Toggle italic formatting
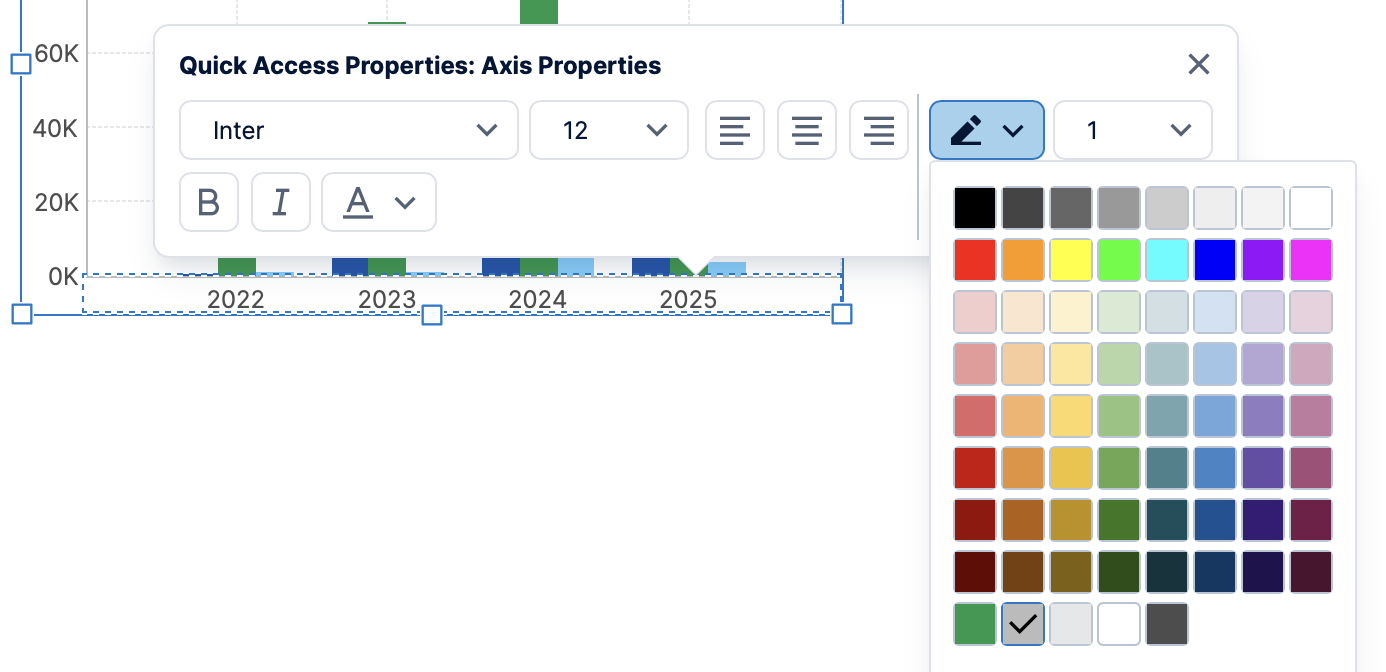Image resolution: width=1386 pixels, height=672 pixels. tap(281, 202)
